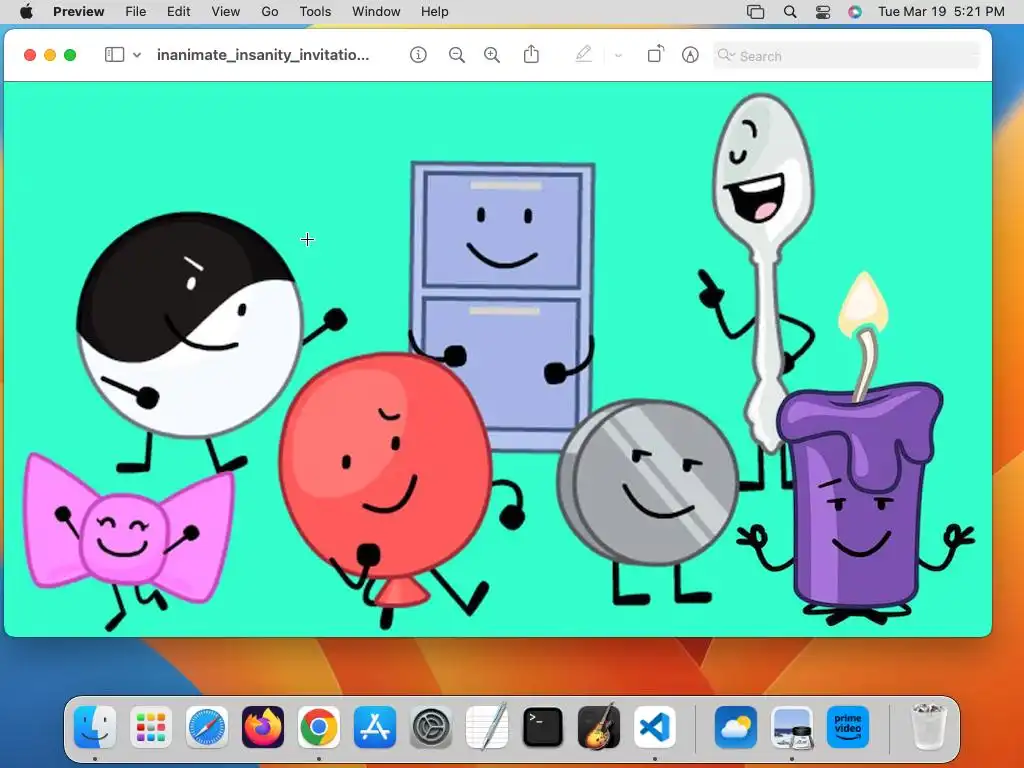Screen dimensions: 1024x768
Task: Click the date and time clock
Action: pos(941,12)
